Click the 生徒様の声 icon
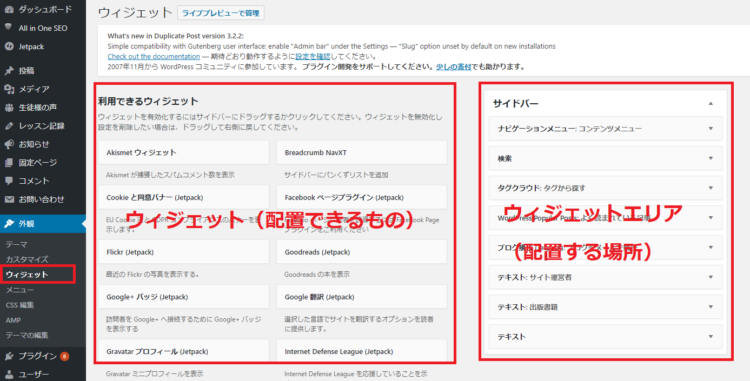 (9, 108)
